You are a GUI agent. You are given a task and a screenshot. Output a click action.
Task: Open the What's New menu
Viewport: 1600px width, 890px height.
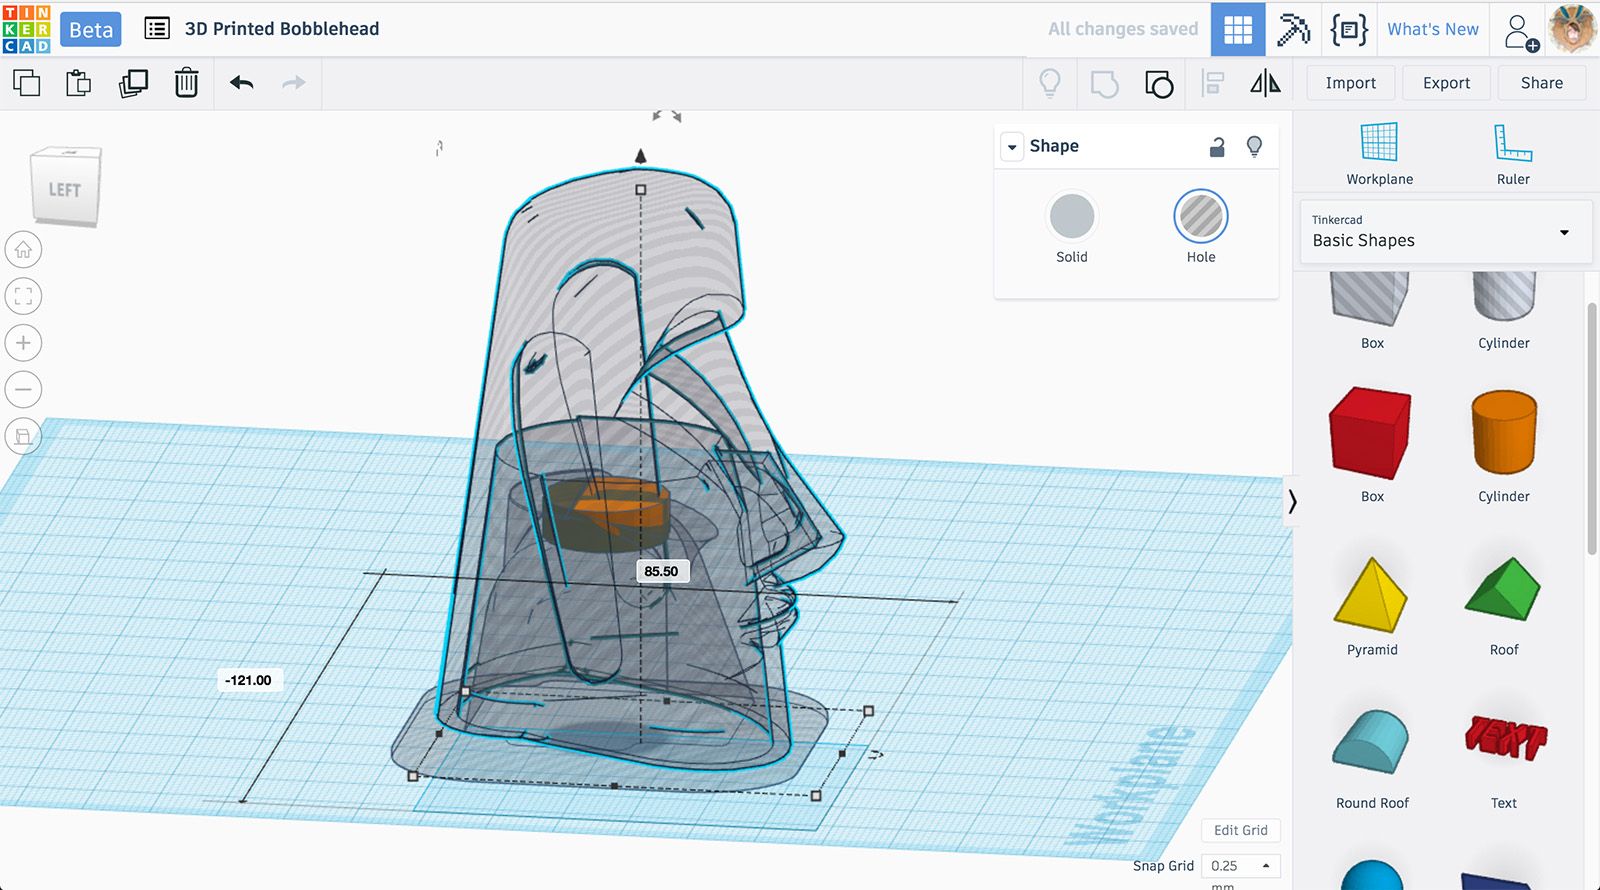1432,30
